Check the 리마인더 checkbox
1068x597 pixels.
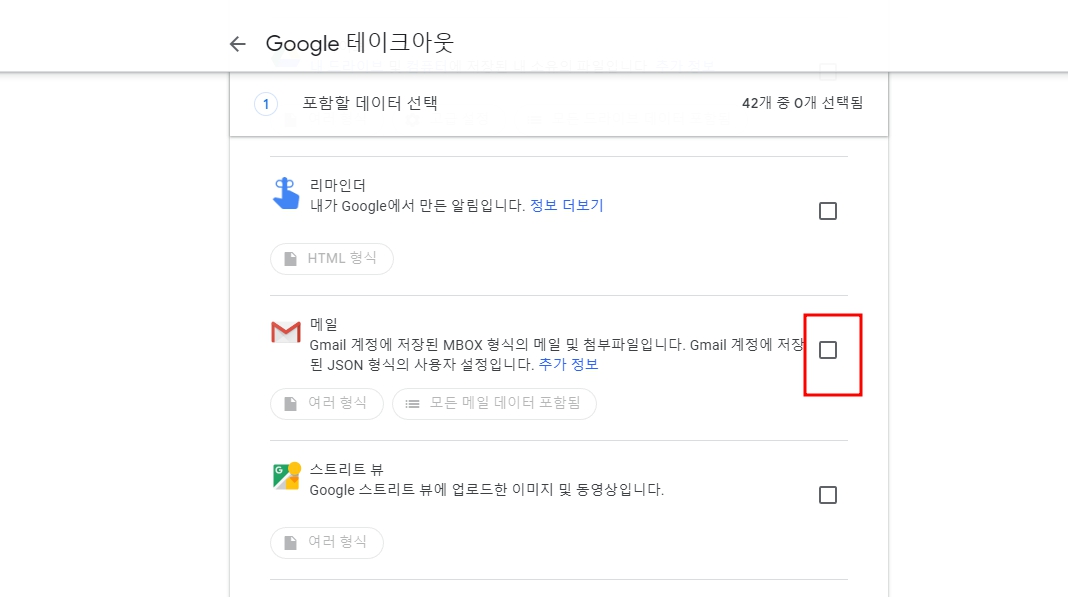[x=828, y=211]
